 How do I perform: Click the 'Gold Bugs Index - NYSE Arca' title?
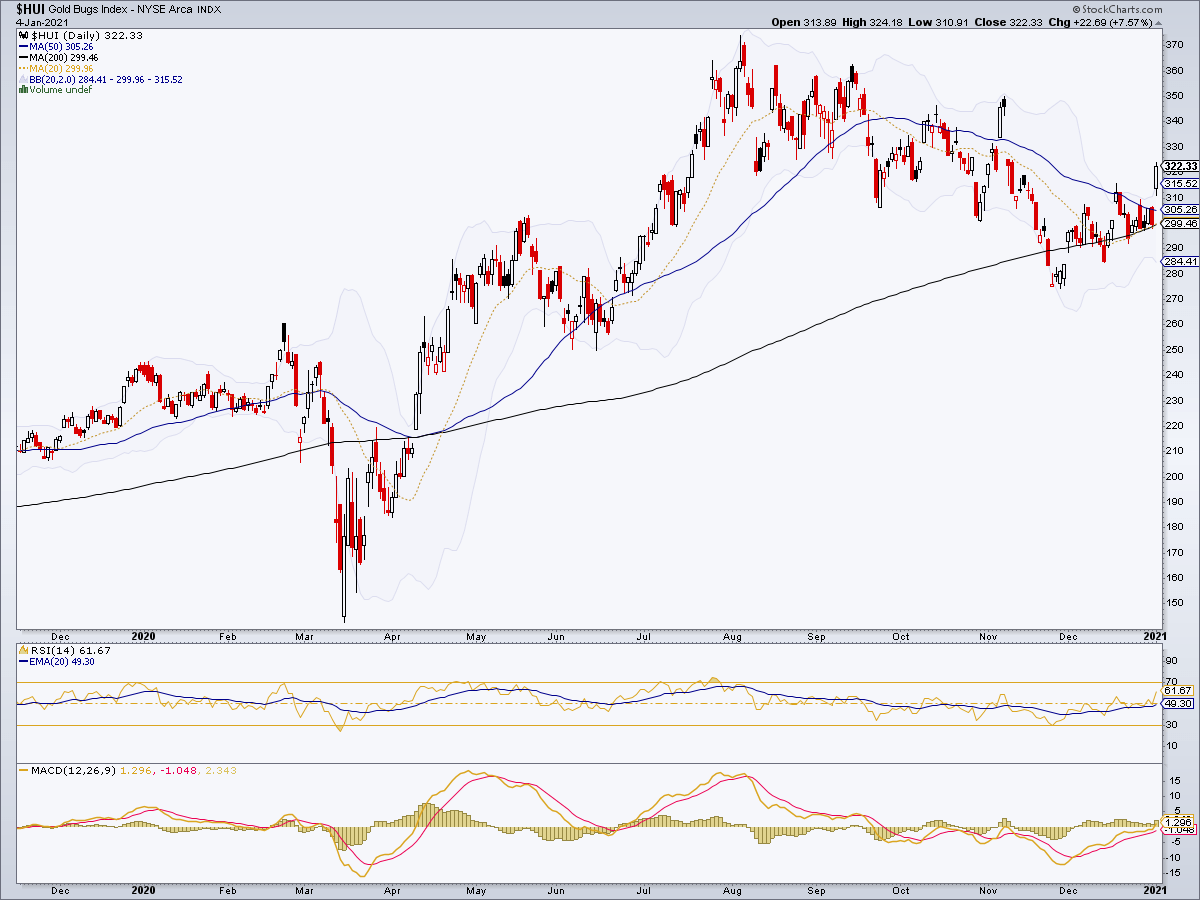click(120, 10)
